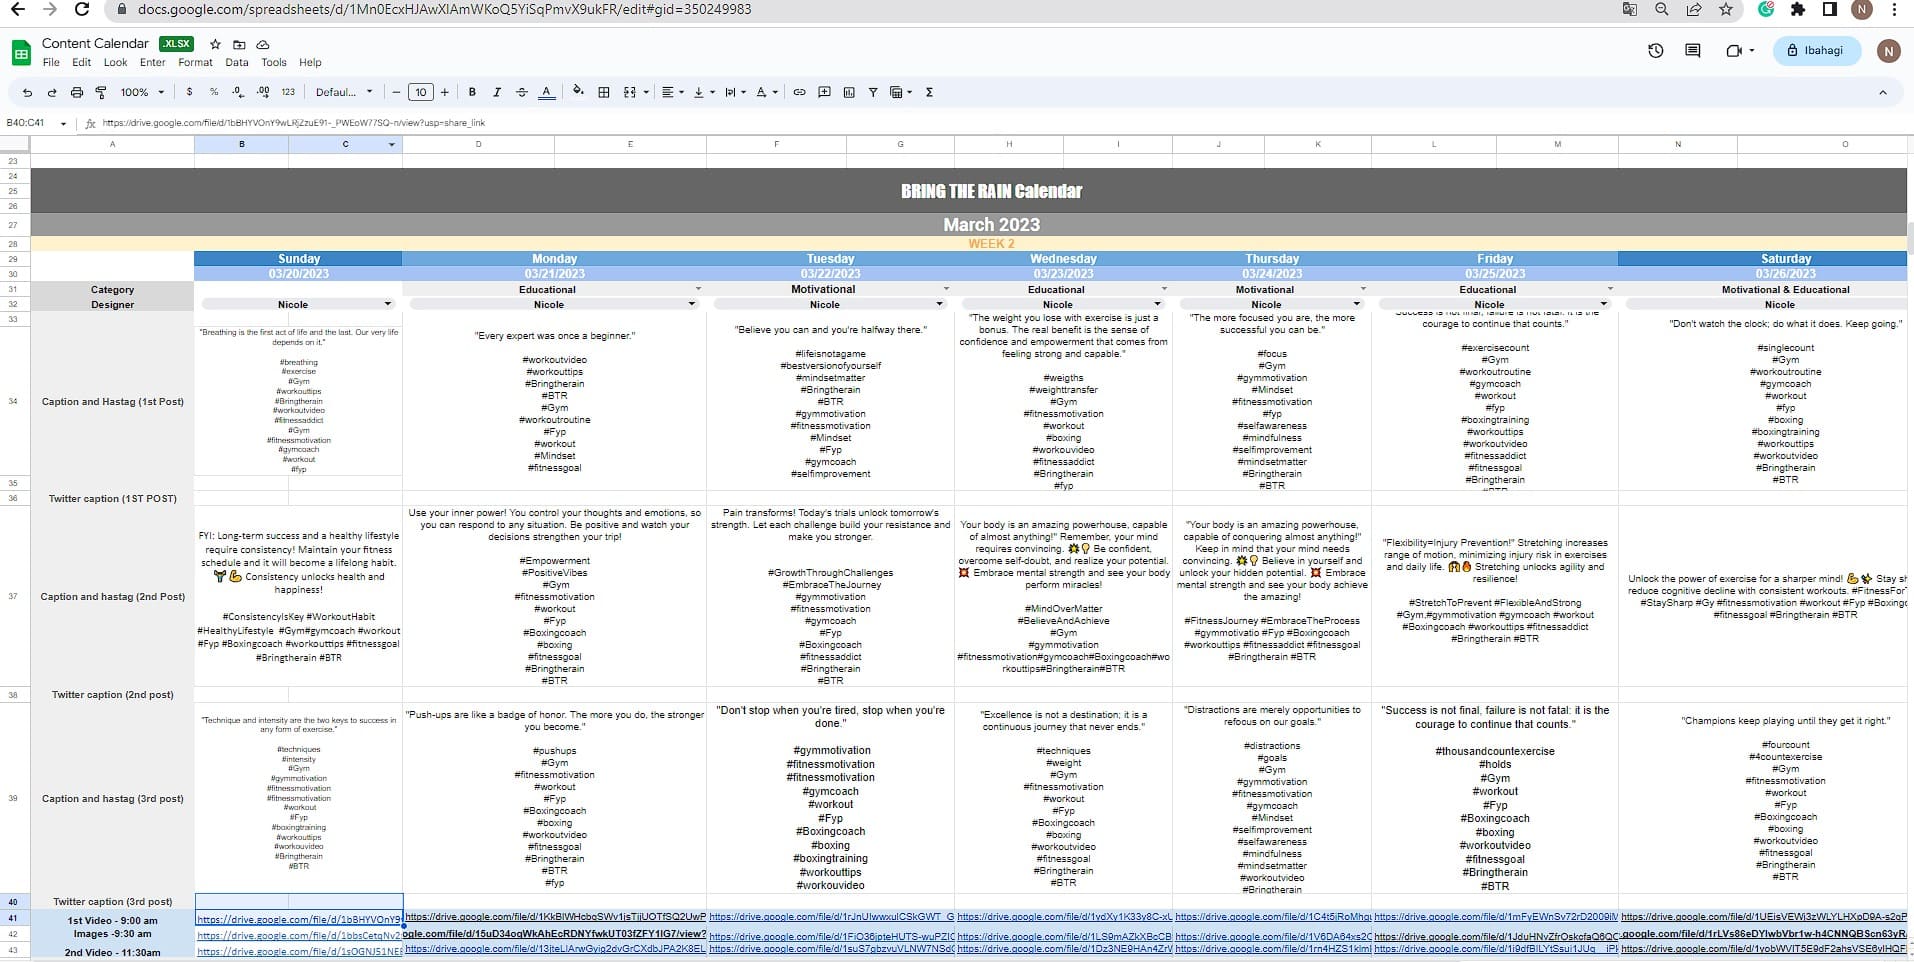The width and height of the screenshot is (1914, 962).
Task: Start a Meet video call
Action: [1734, 51]
